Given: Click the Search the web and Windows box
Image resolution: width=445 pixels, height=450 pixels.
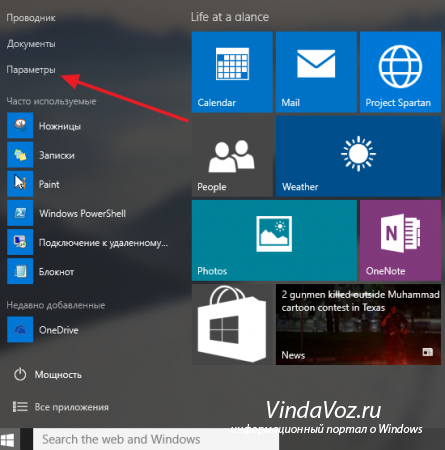Looking at the screenshot, I should (x=156, y=439).
